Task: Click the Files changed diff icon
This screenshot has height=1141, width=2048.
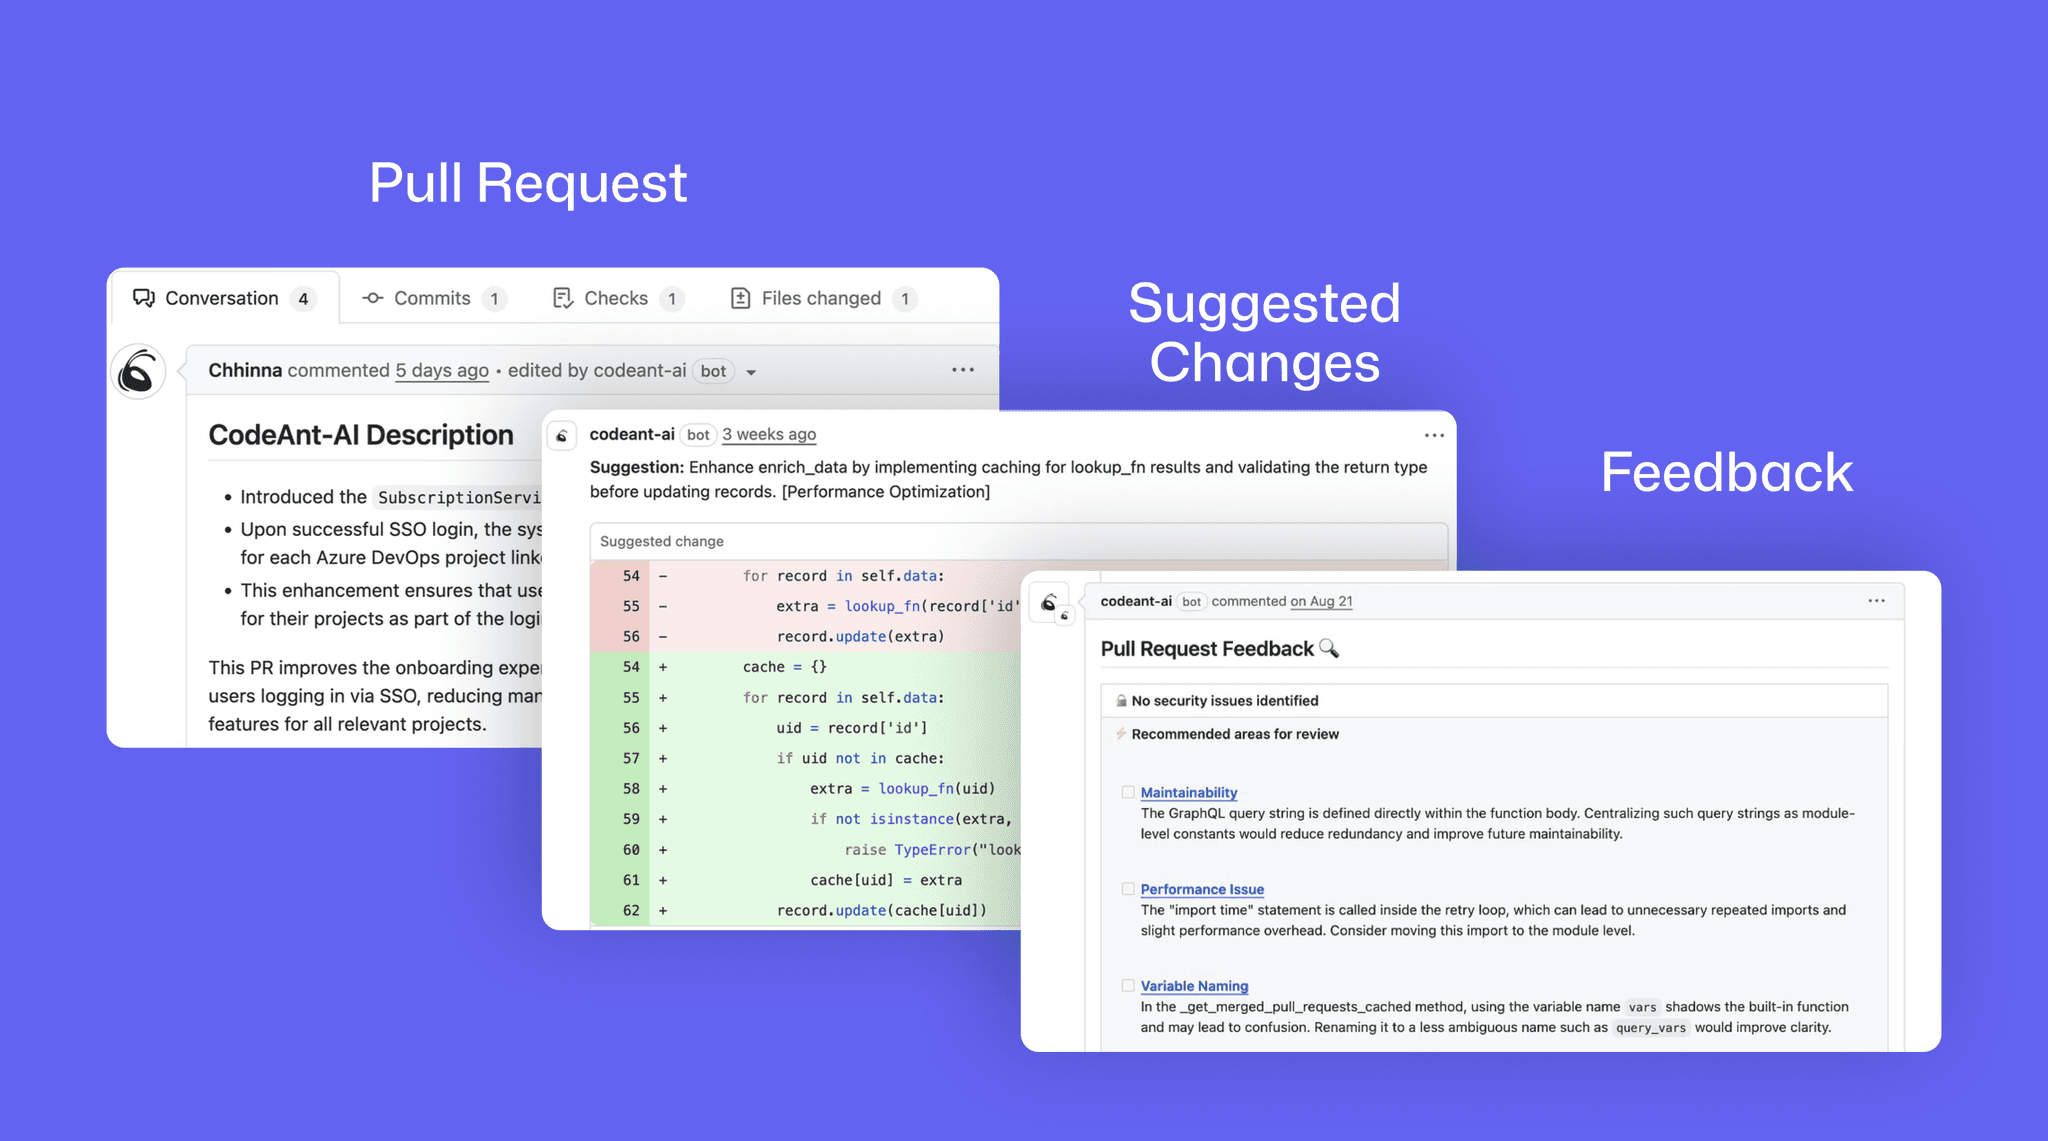Action: click(740, 298)
